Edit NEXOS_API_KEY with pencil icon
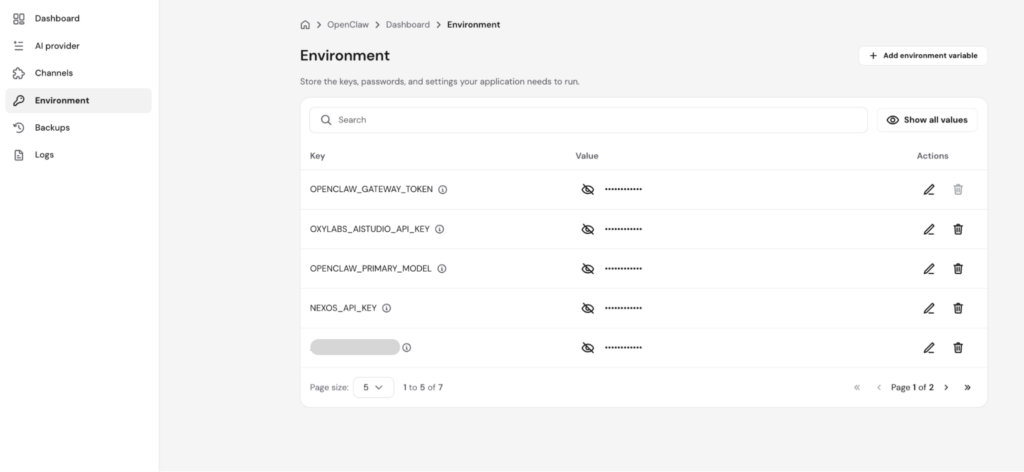This screenshot has width=1024, height=472. pyautogui.click(x=929, y=308)
